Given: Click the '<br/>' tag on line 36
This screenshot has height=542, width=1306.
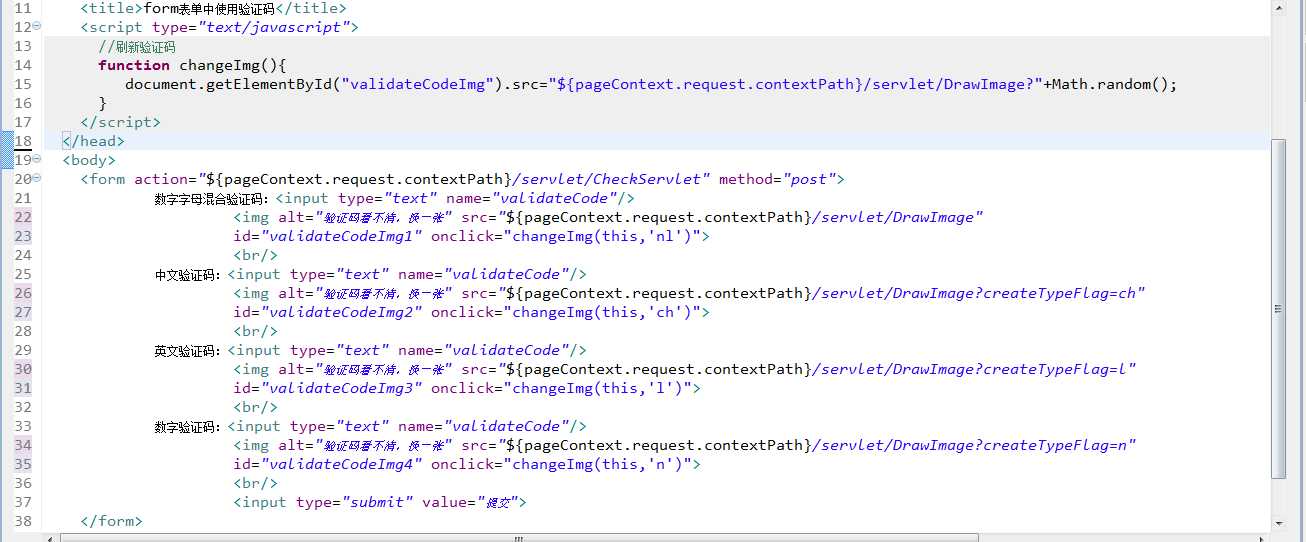Looking at the screenshot, I should tap(255, 483).
